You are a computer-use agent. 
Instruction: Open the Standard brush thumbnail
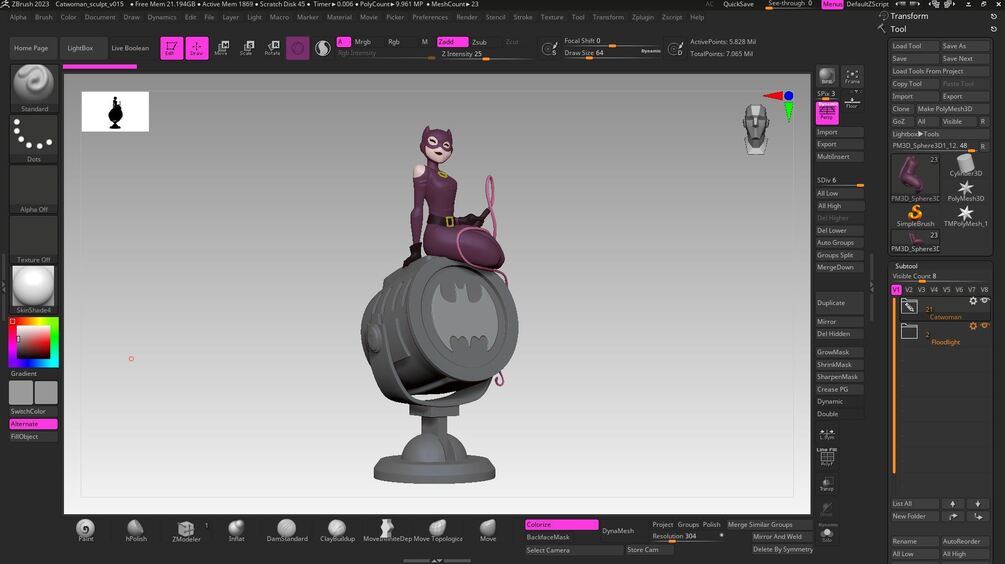(34, 88)
